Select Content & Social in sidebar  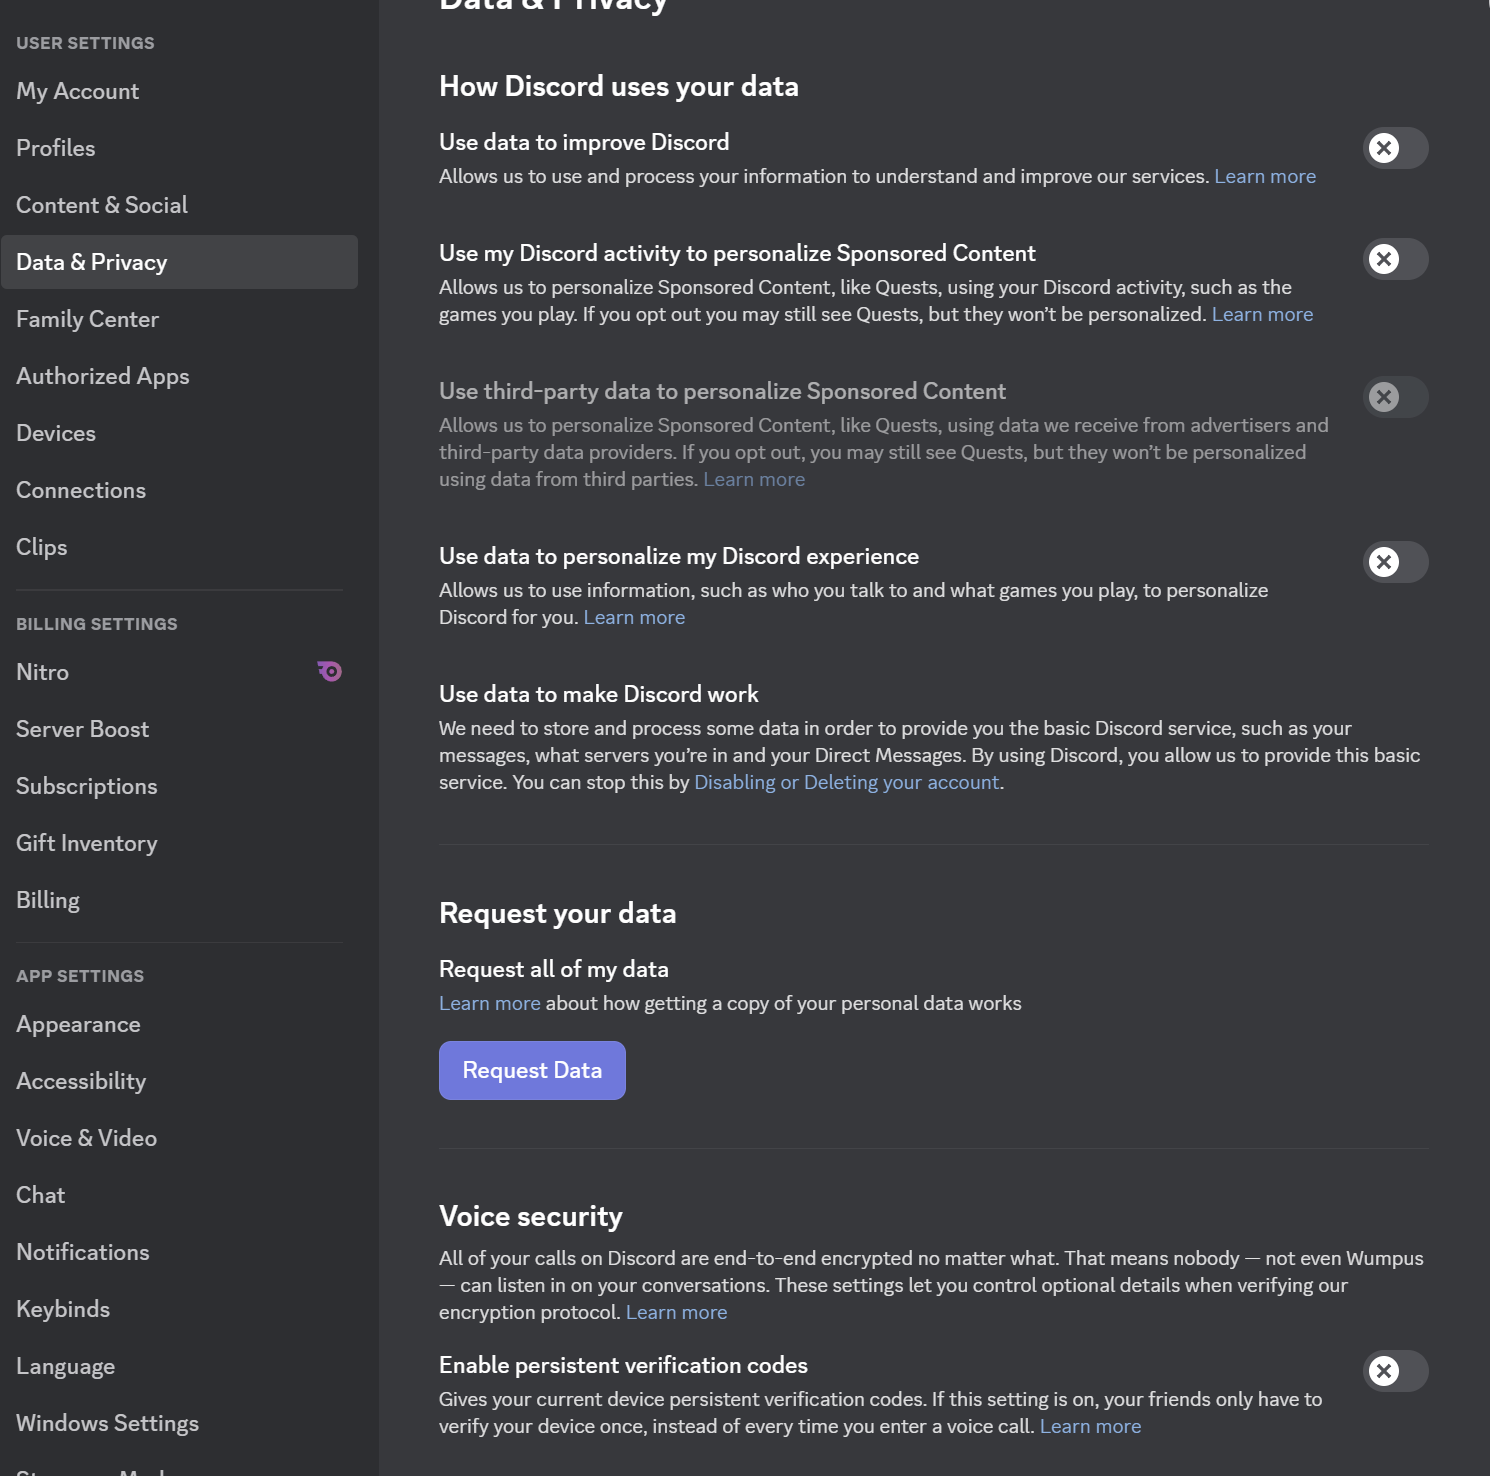tap(102, 206)
